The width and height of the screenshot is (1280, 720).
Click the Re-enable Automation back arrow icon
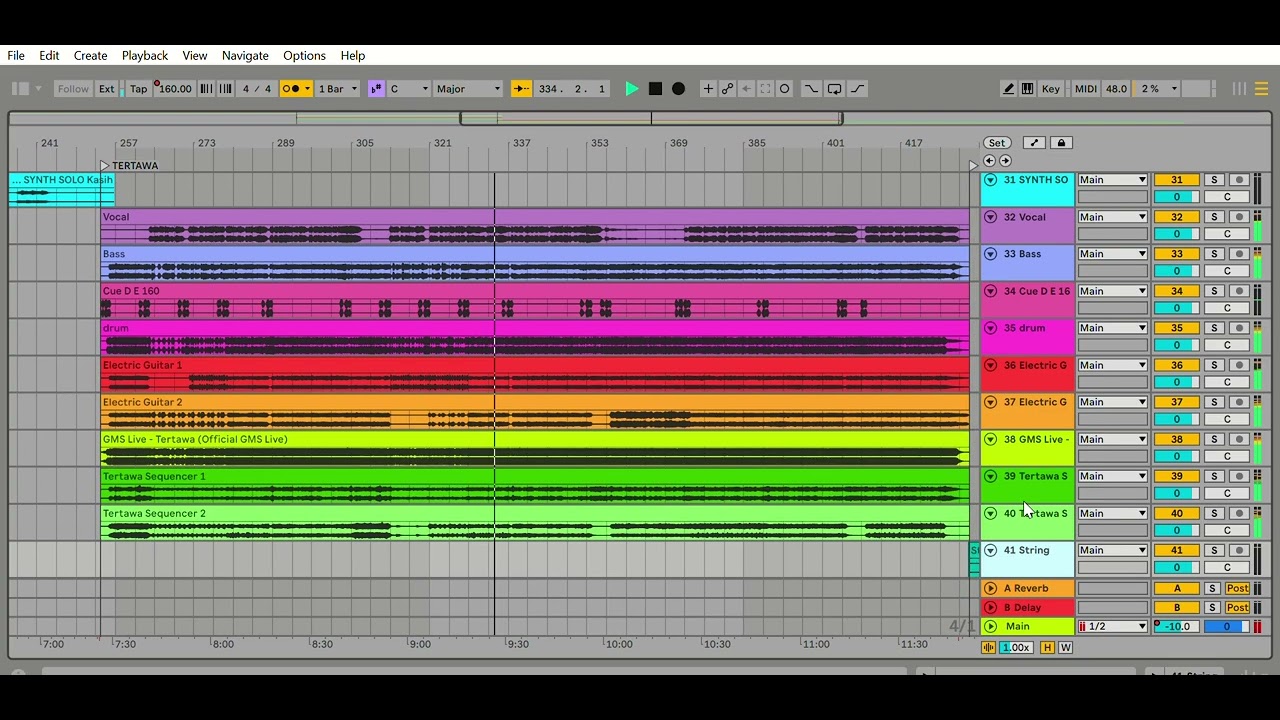click(x=747, y=89)
